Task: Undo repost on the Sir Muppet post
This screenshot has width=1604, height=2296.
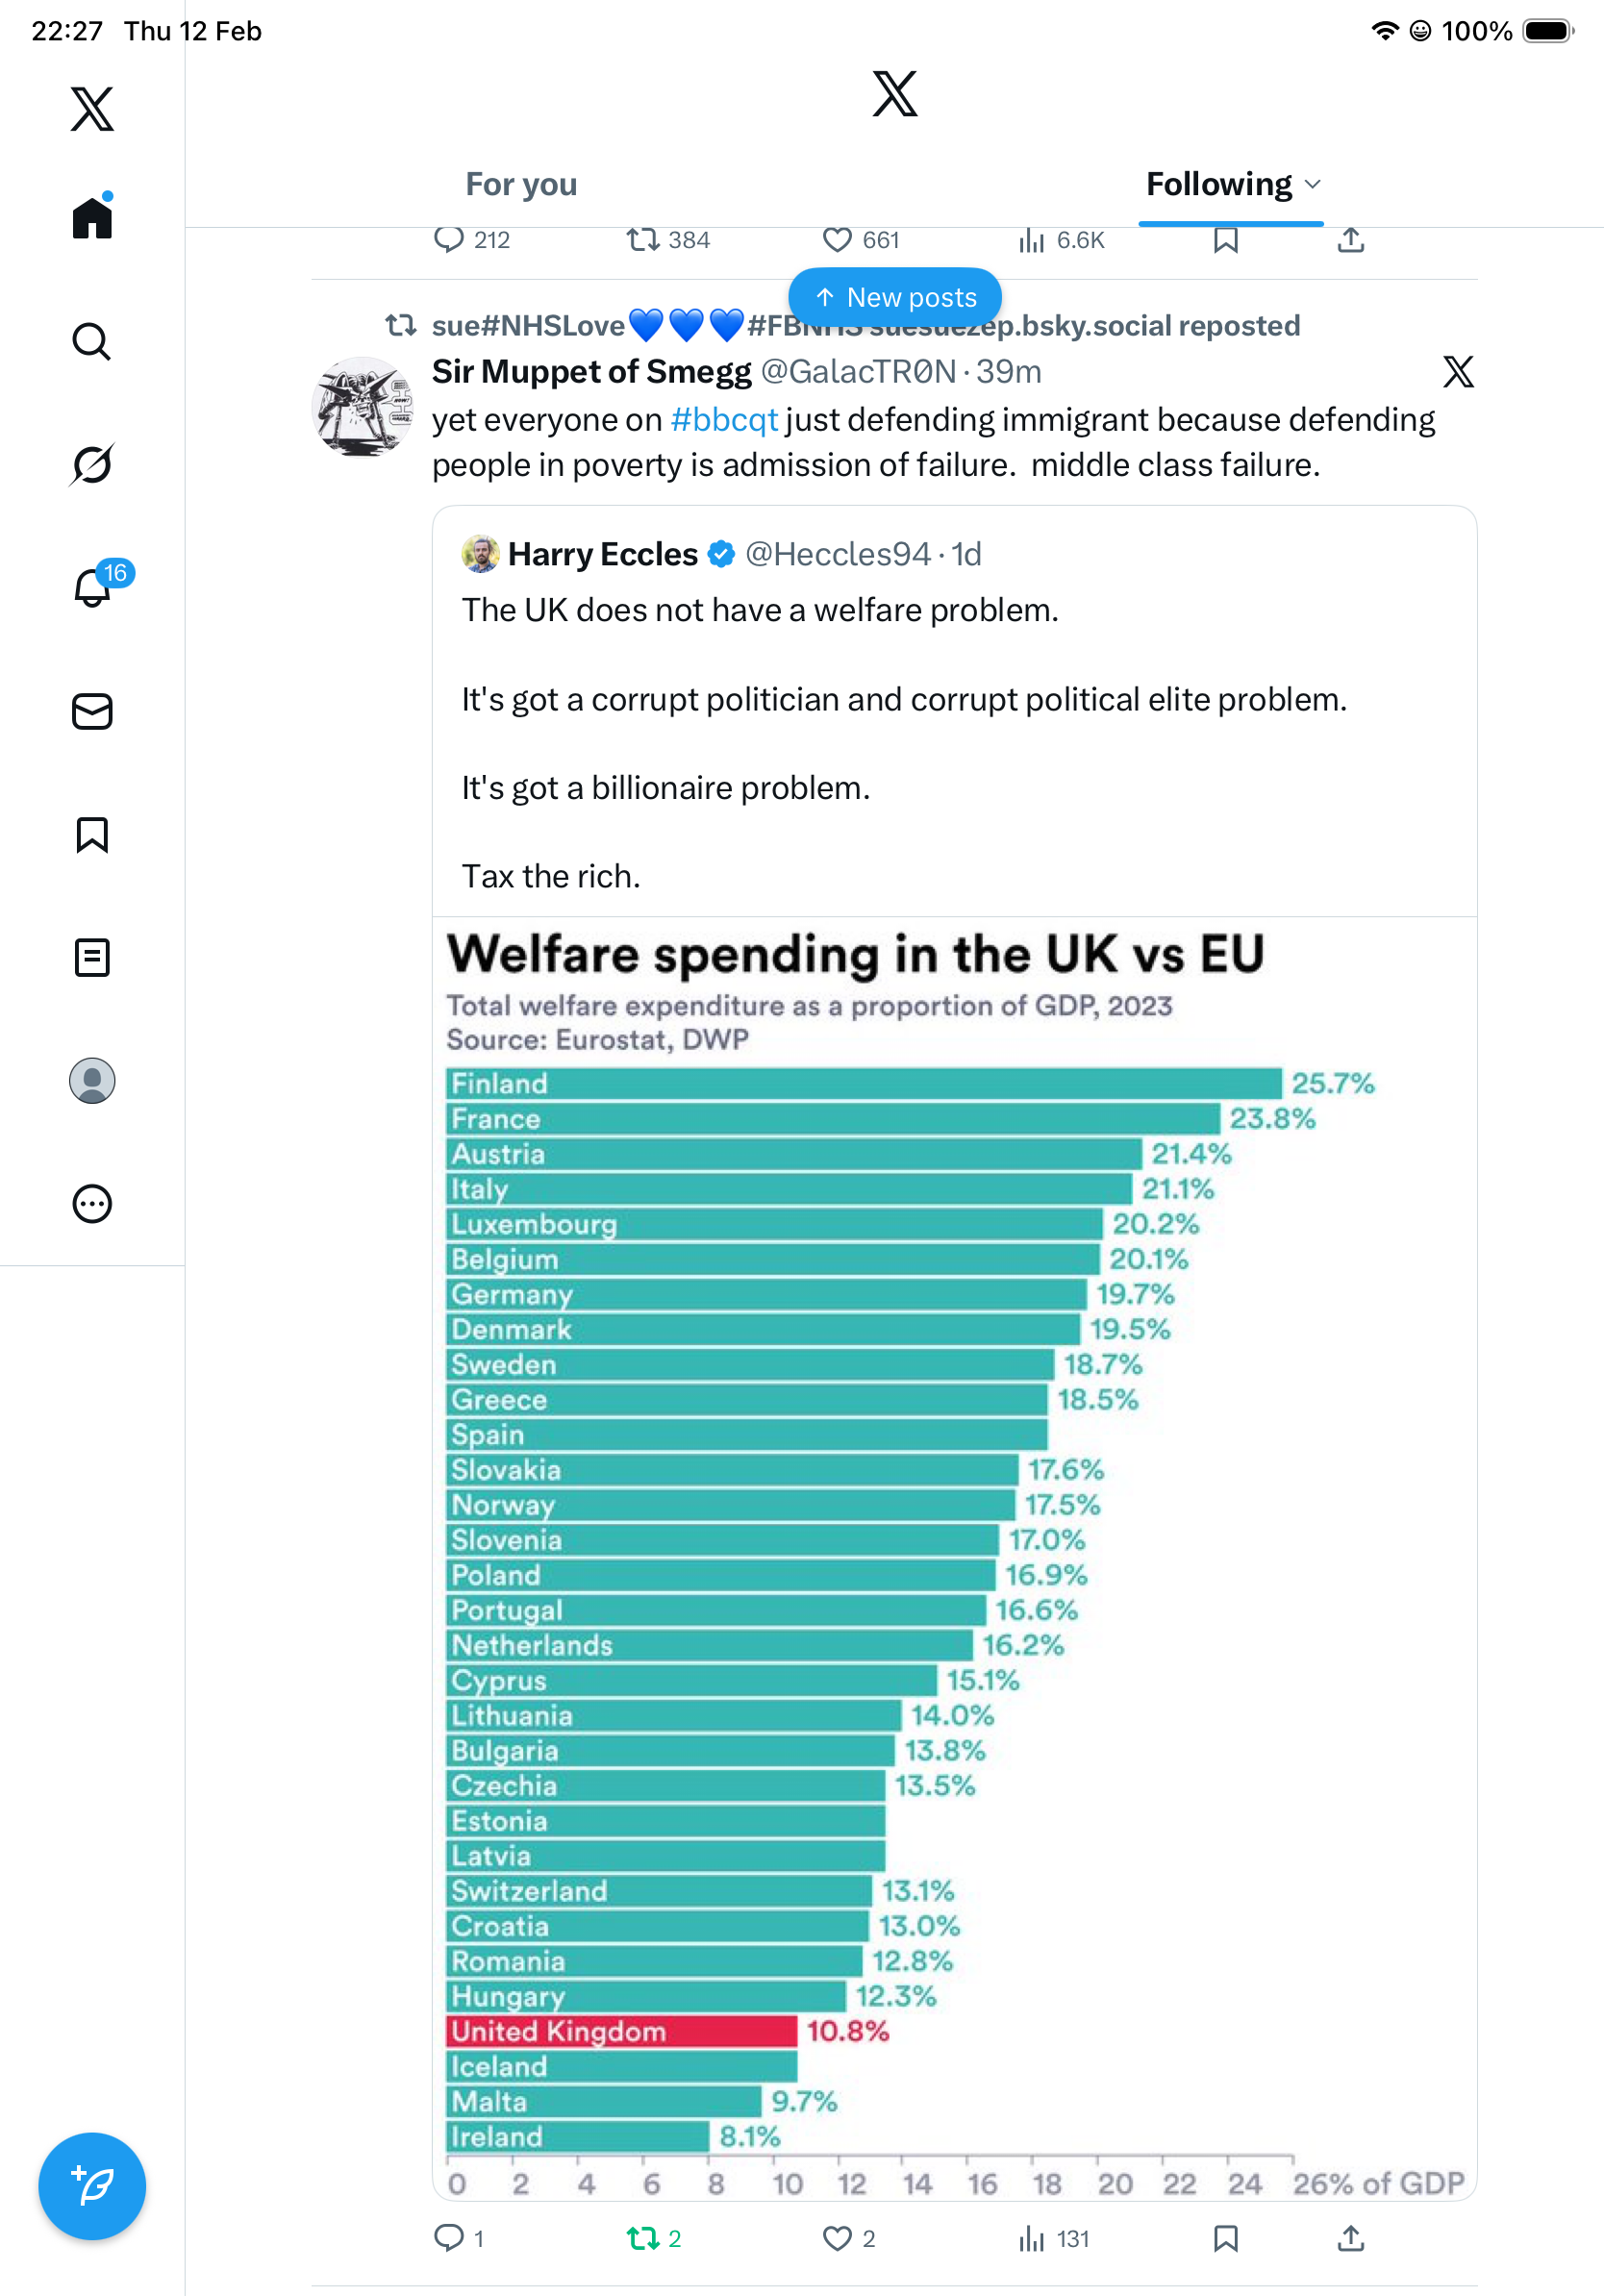Action: [643, 2238]
